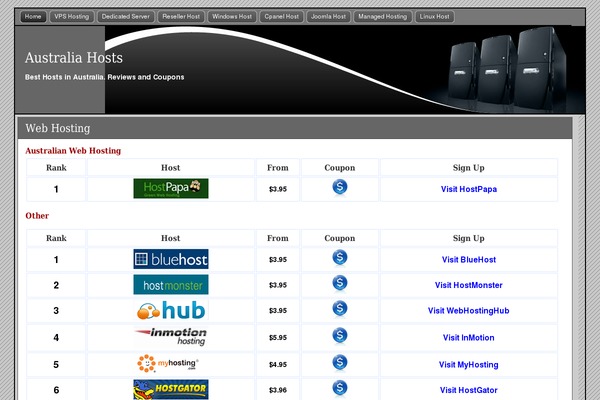Follow the Visit MyHosting link
Viewport: 600px width, 400px height.
pyautogui.click(x=469, y=364)
